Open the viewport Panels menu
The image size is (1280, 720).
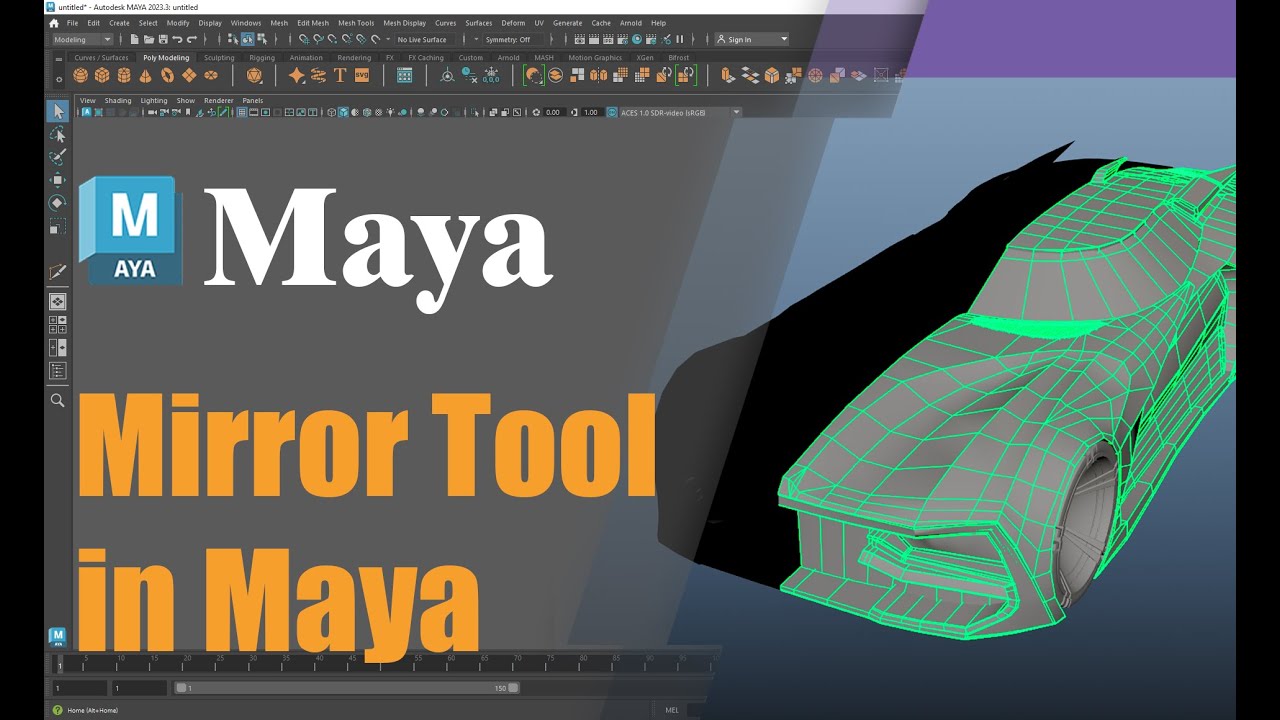[x=253, y=100]
